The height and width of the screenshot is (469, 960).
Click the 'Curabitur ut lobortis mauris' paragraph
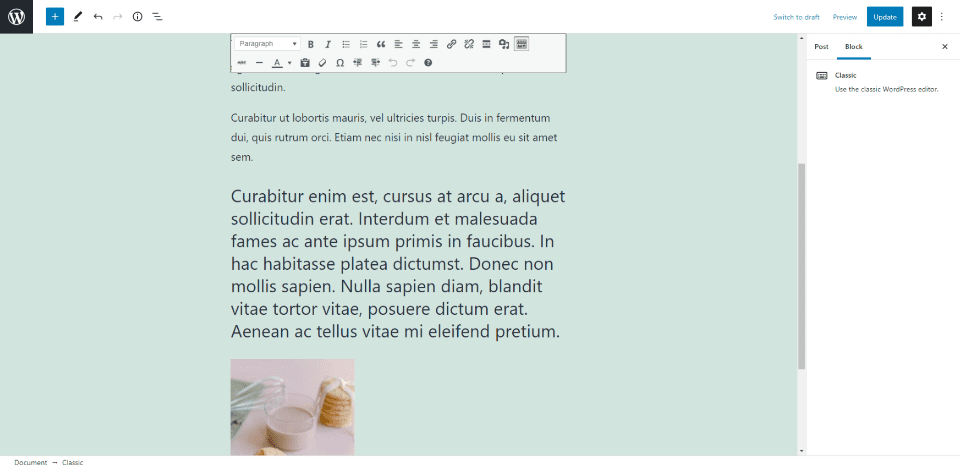point(394,137)
